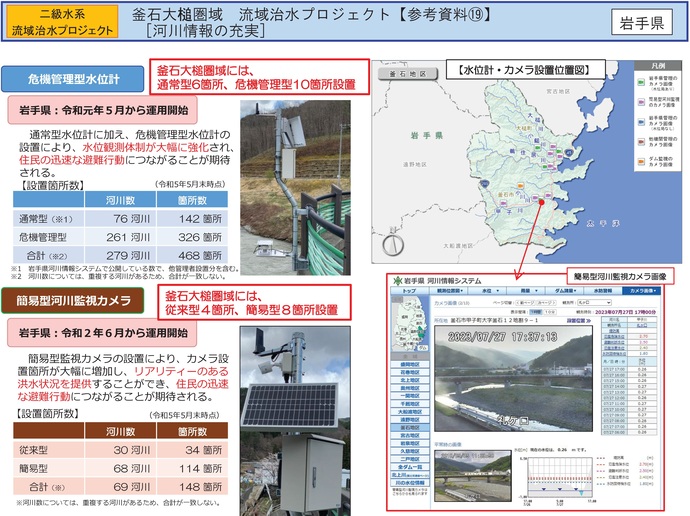Click the Iwate river information system logo icon
690x516 pixels.
[397, 280]
